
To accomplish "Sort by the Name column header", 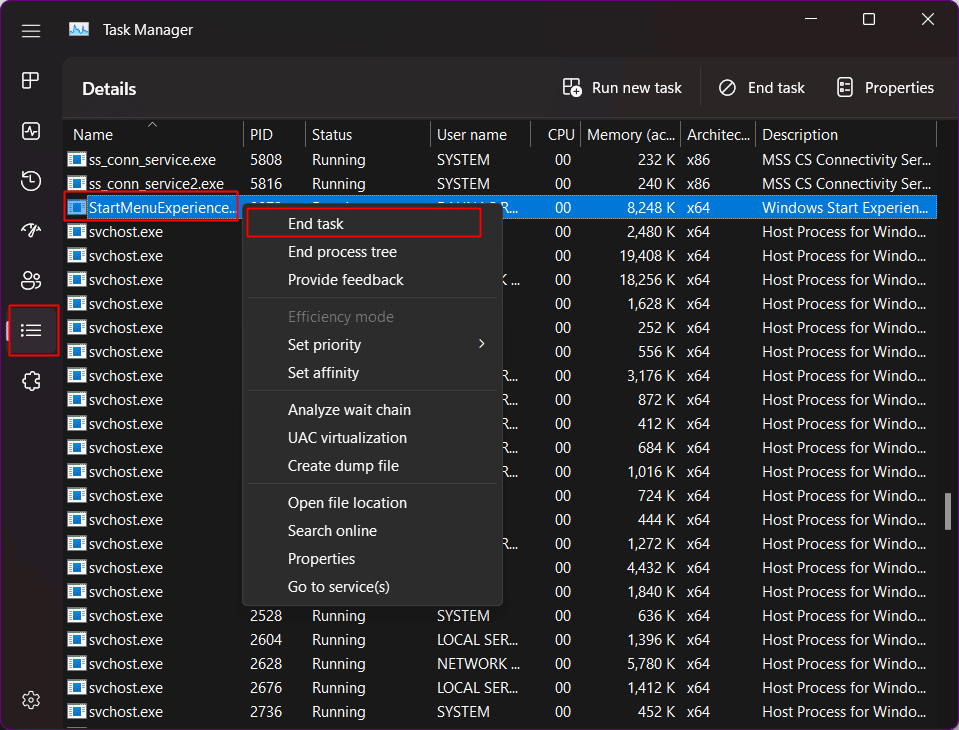I will 153,135.
